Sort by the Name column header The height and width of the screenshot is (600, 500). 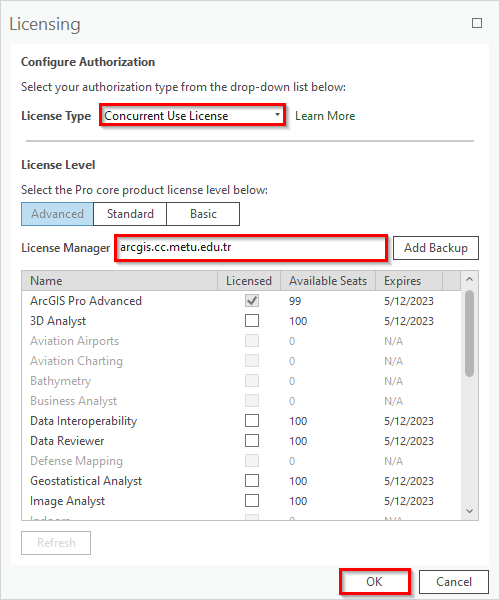[119, 280]
